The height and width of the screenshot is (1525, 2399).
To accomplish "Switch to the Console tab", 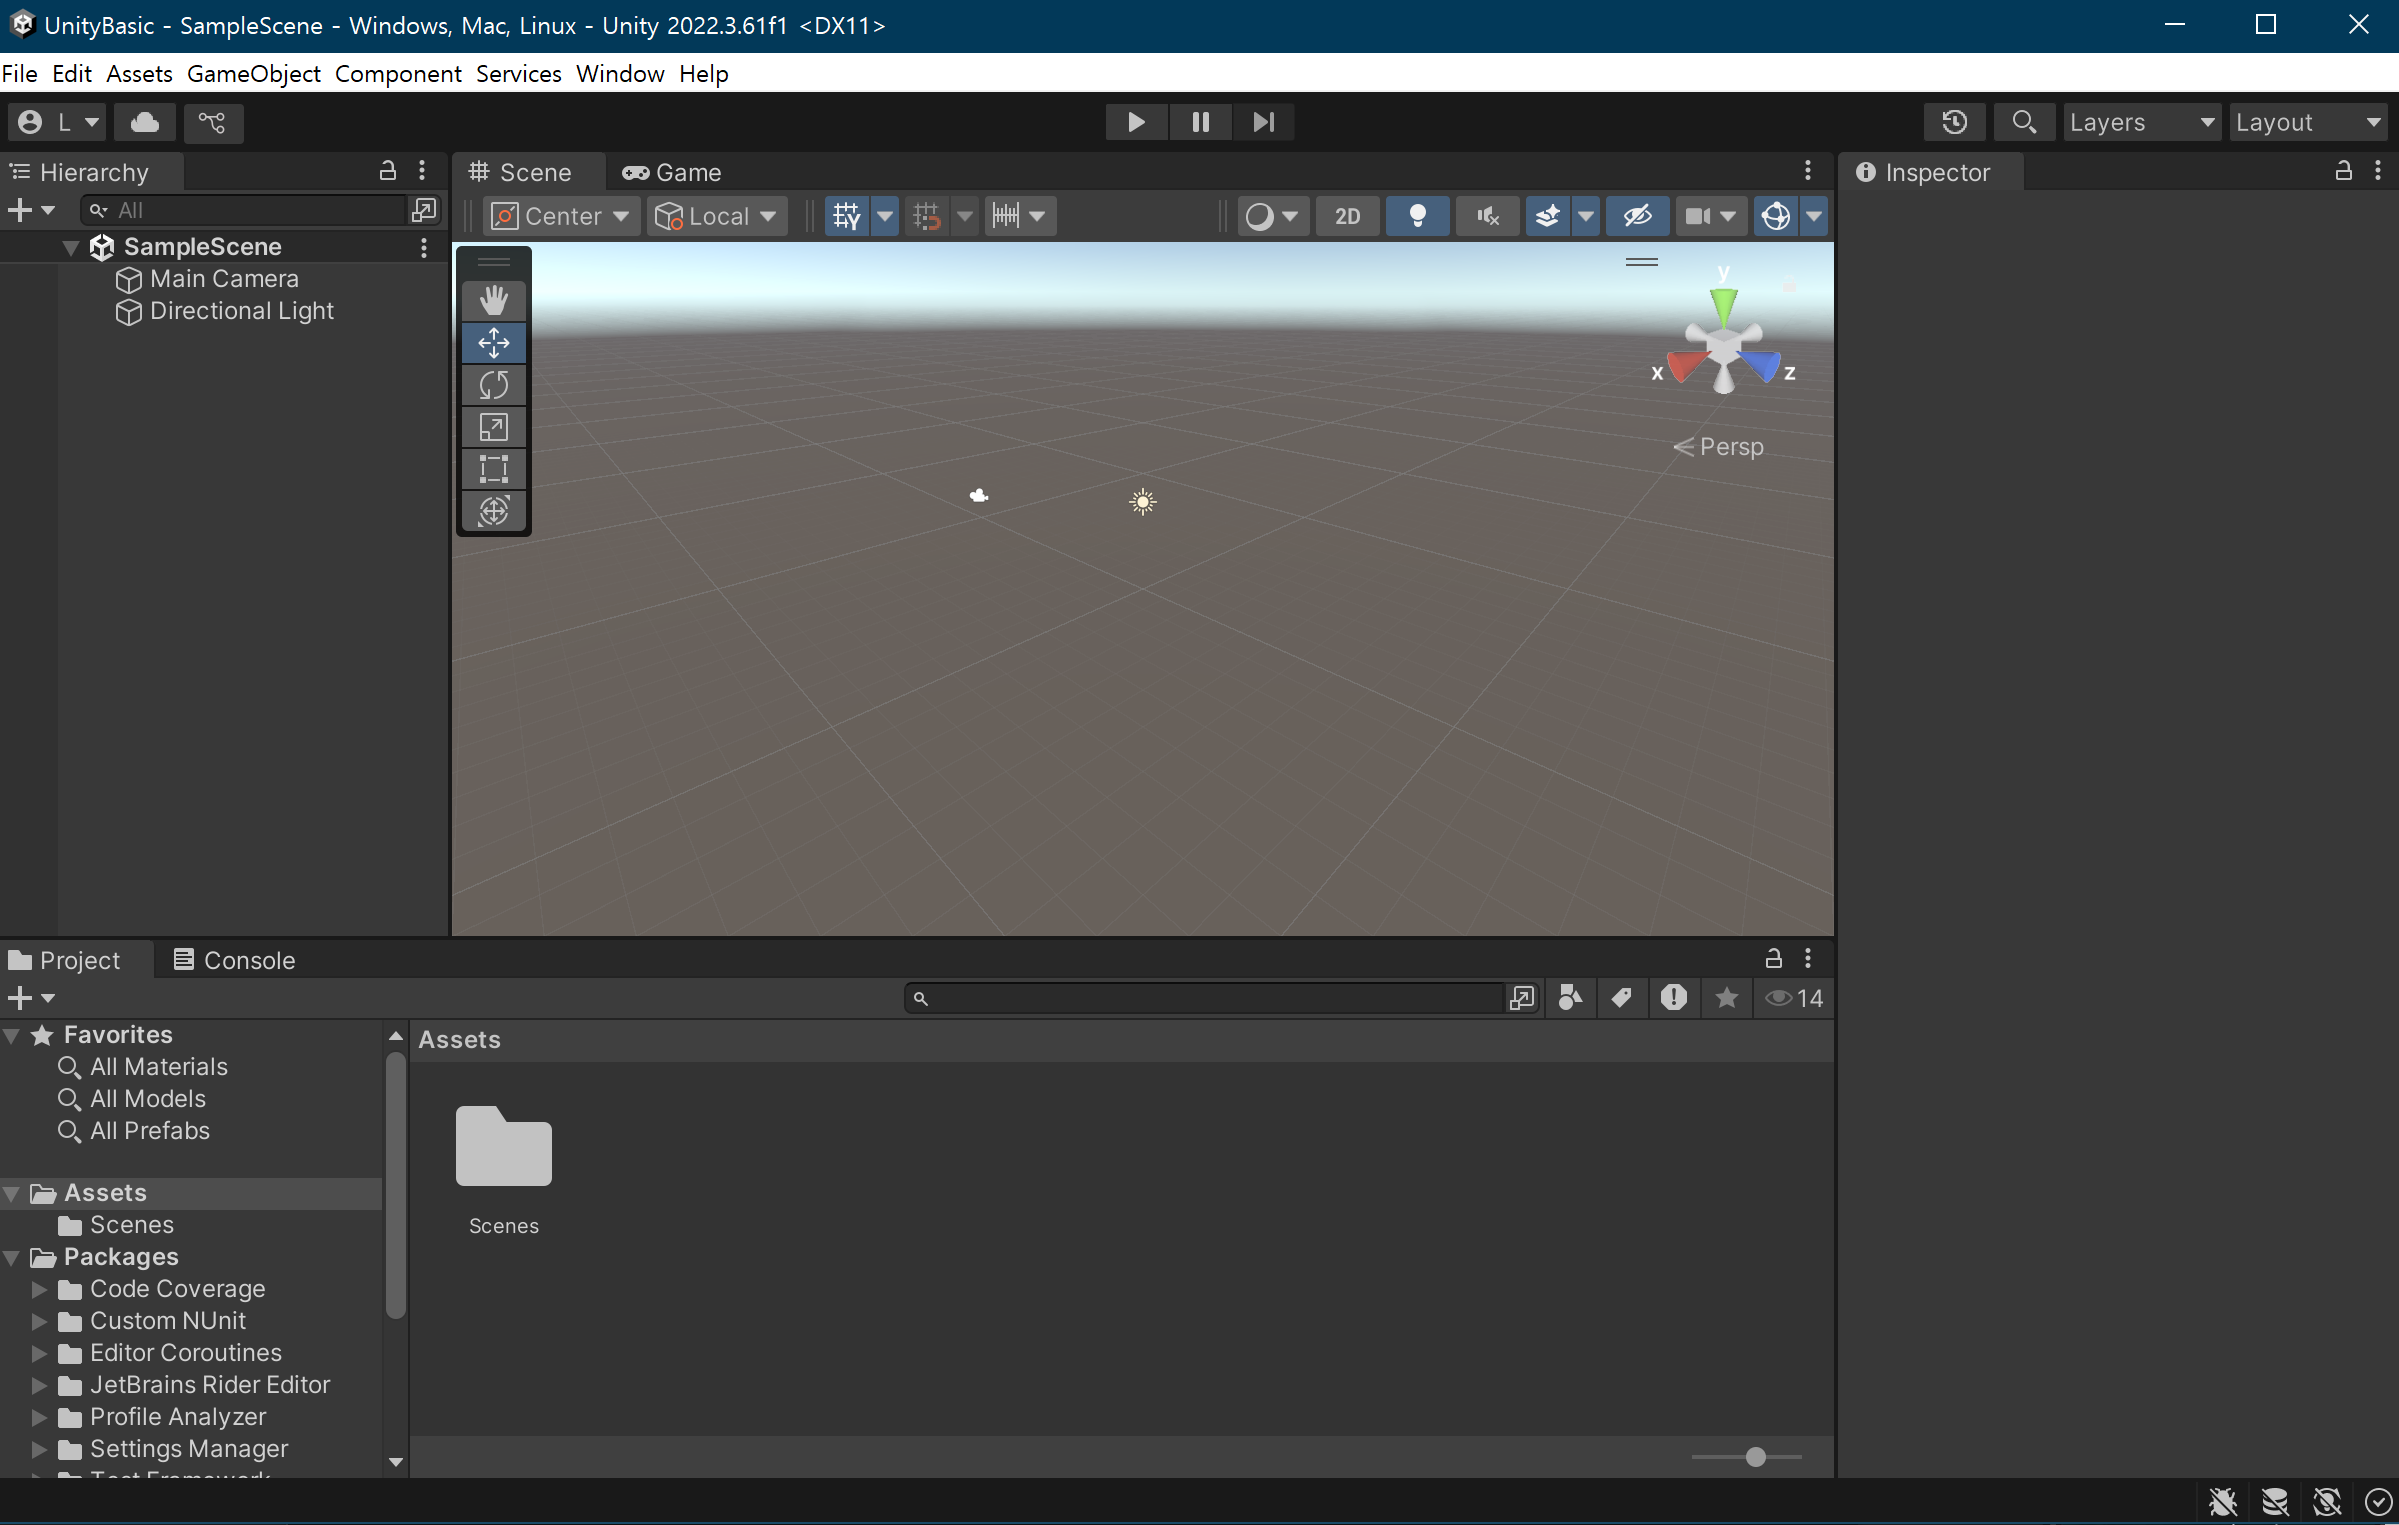I will click(x=235, y=960).
